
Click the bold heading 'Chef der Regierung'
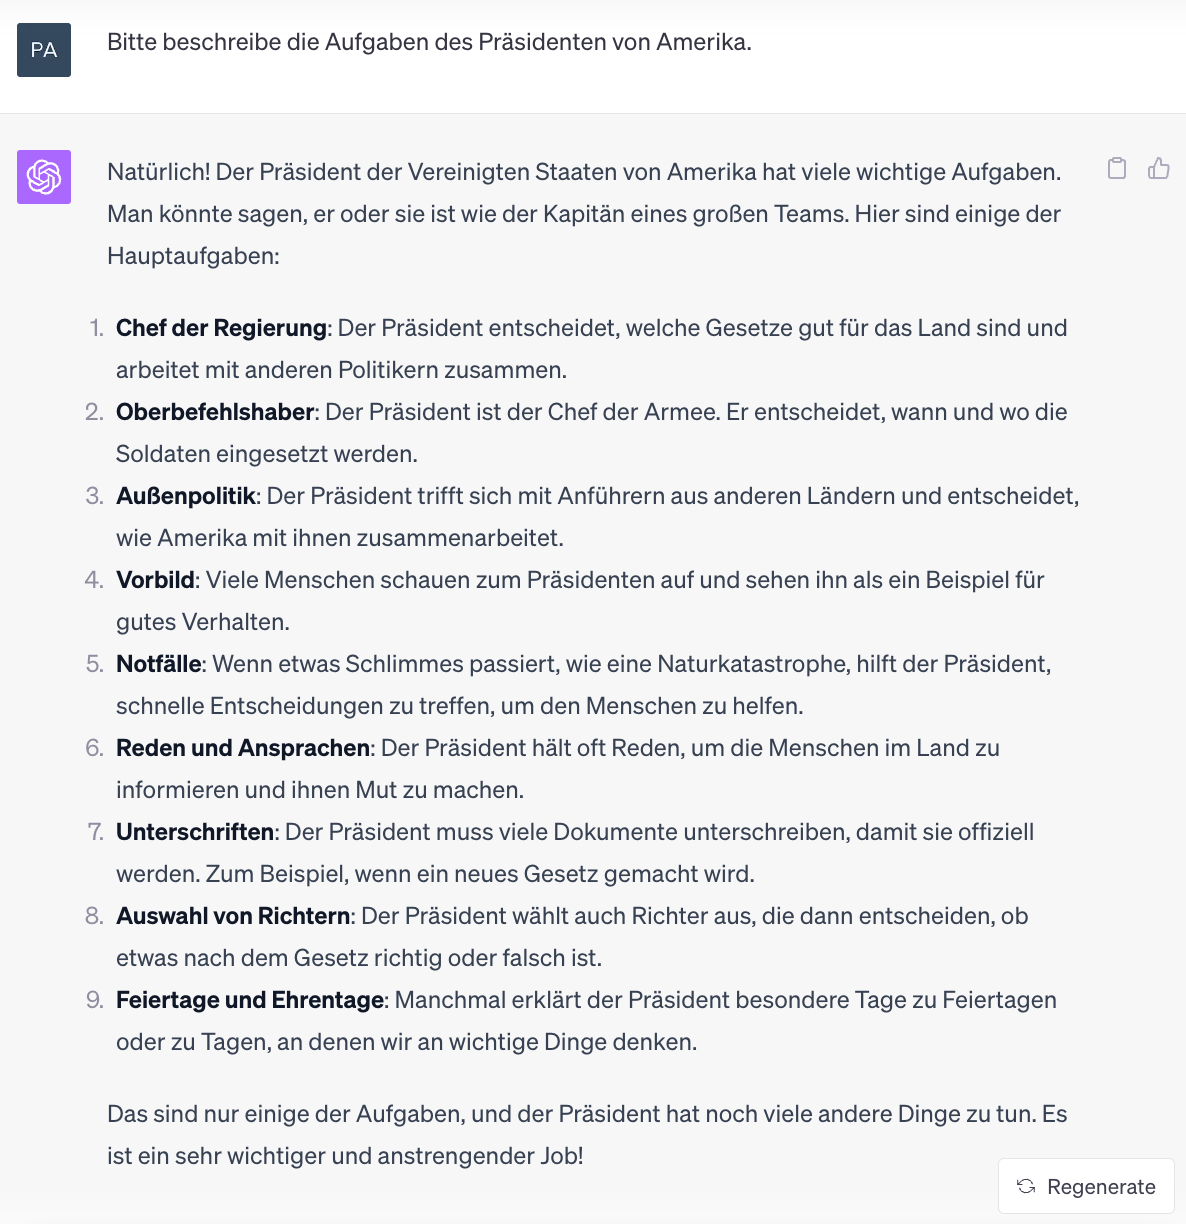[221, 328]
